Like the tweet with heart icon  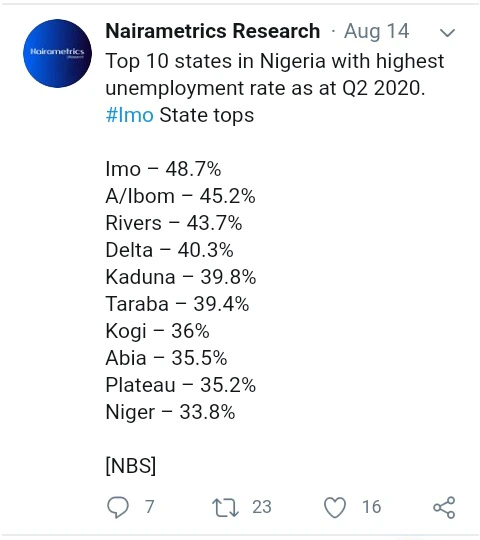[x=335, y=507]
